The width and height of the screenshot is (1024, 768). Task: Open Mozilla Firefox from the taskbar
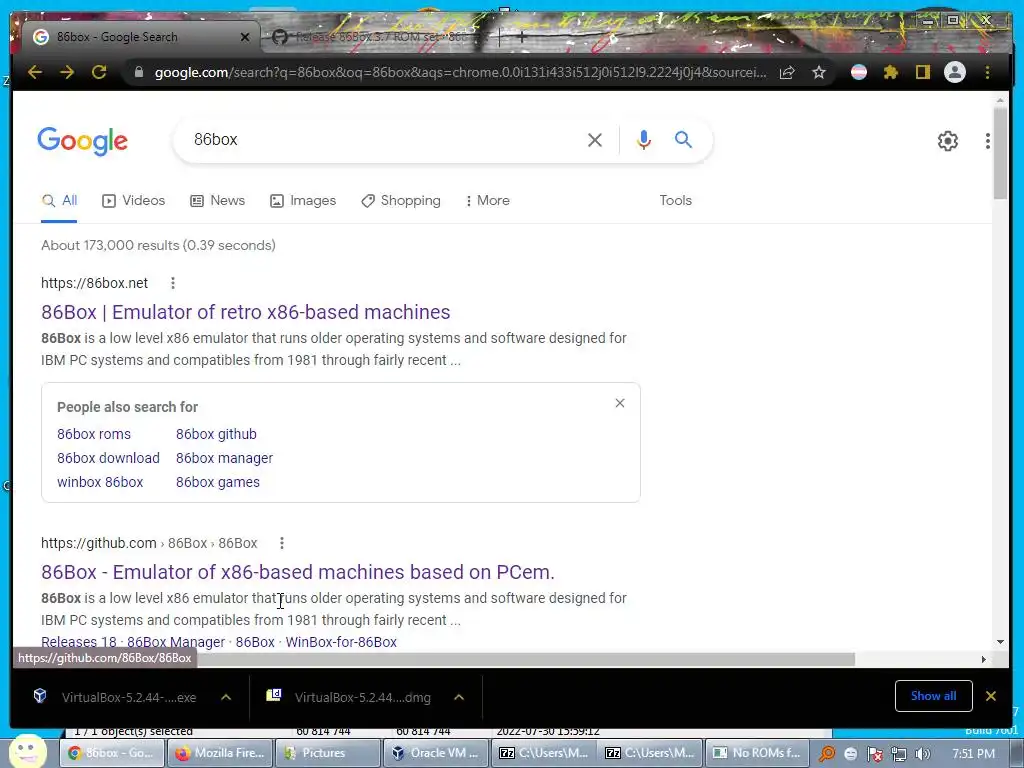point(221,753)
